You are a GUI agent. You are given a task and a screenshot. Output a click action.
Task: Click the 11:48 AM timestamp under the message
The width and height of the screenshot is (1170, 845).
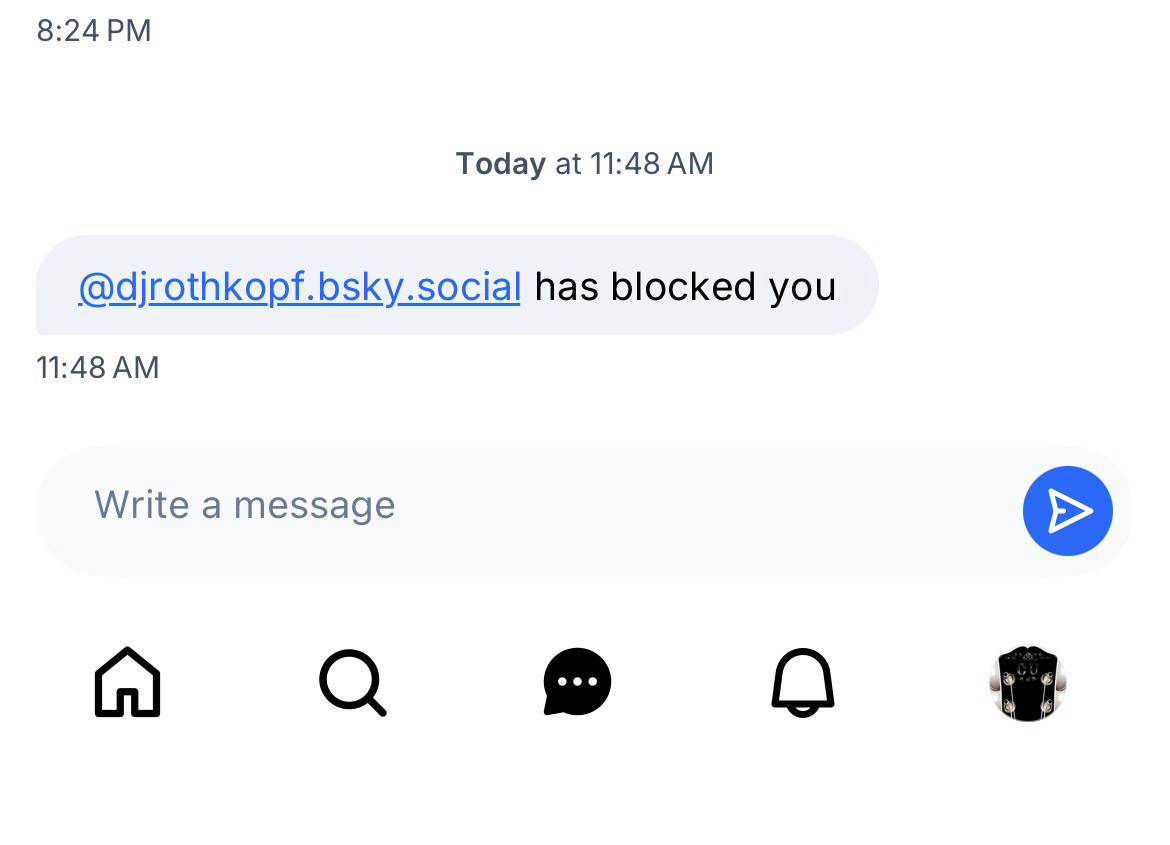pyautogui.click(x=97, y=367)
